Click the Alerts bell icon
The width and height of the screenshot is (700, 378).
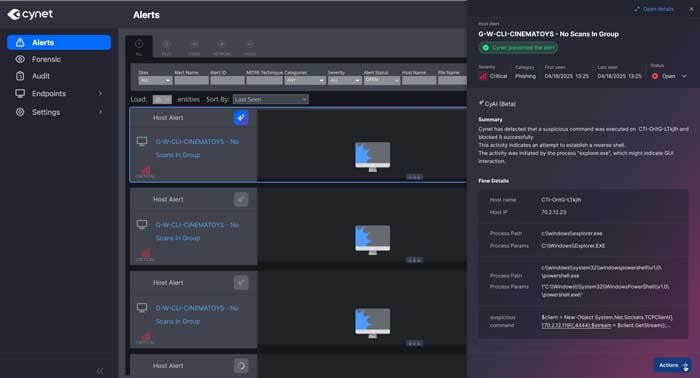click(x=20, y=42)
